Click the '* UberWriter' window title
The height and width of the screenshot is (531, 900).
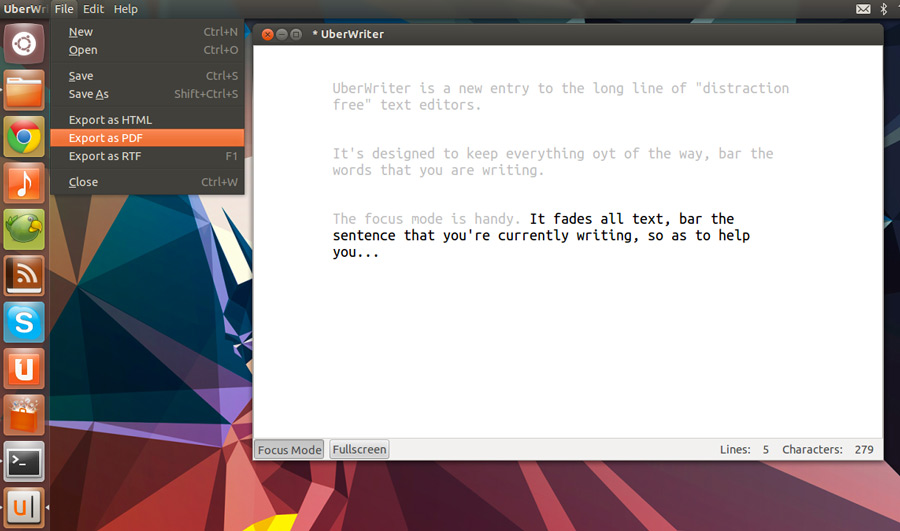[348, 34]
